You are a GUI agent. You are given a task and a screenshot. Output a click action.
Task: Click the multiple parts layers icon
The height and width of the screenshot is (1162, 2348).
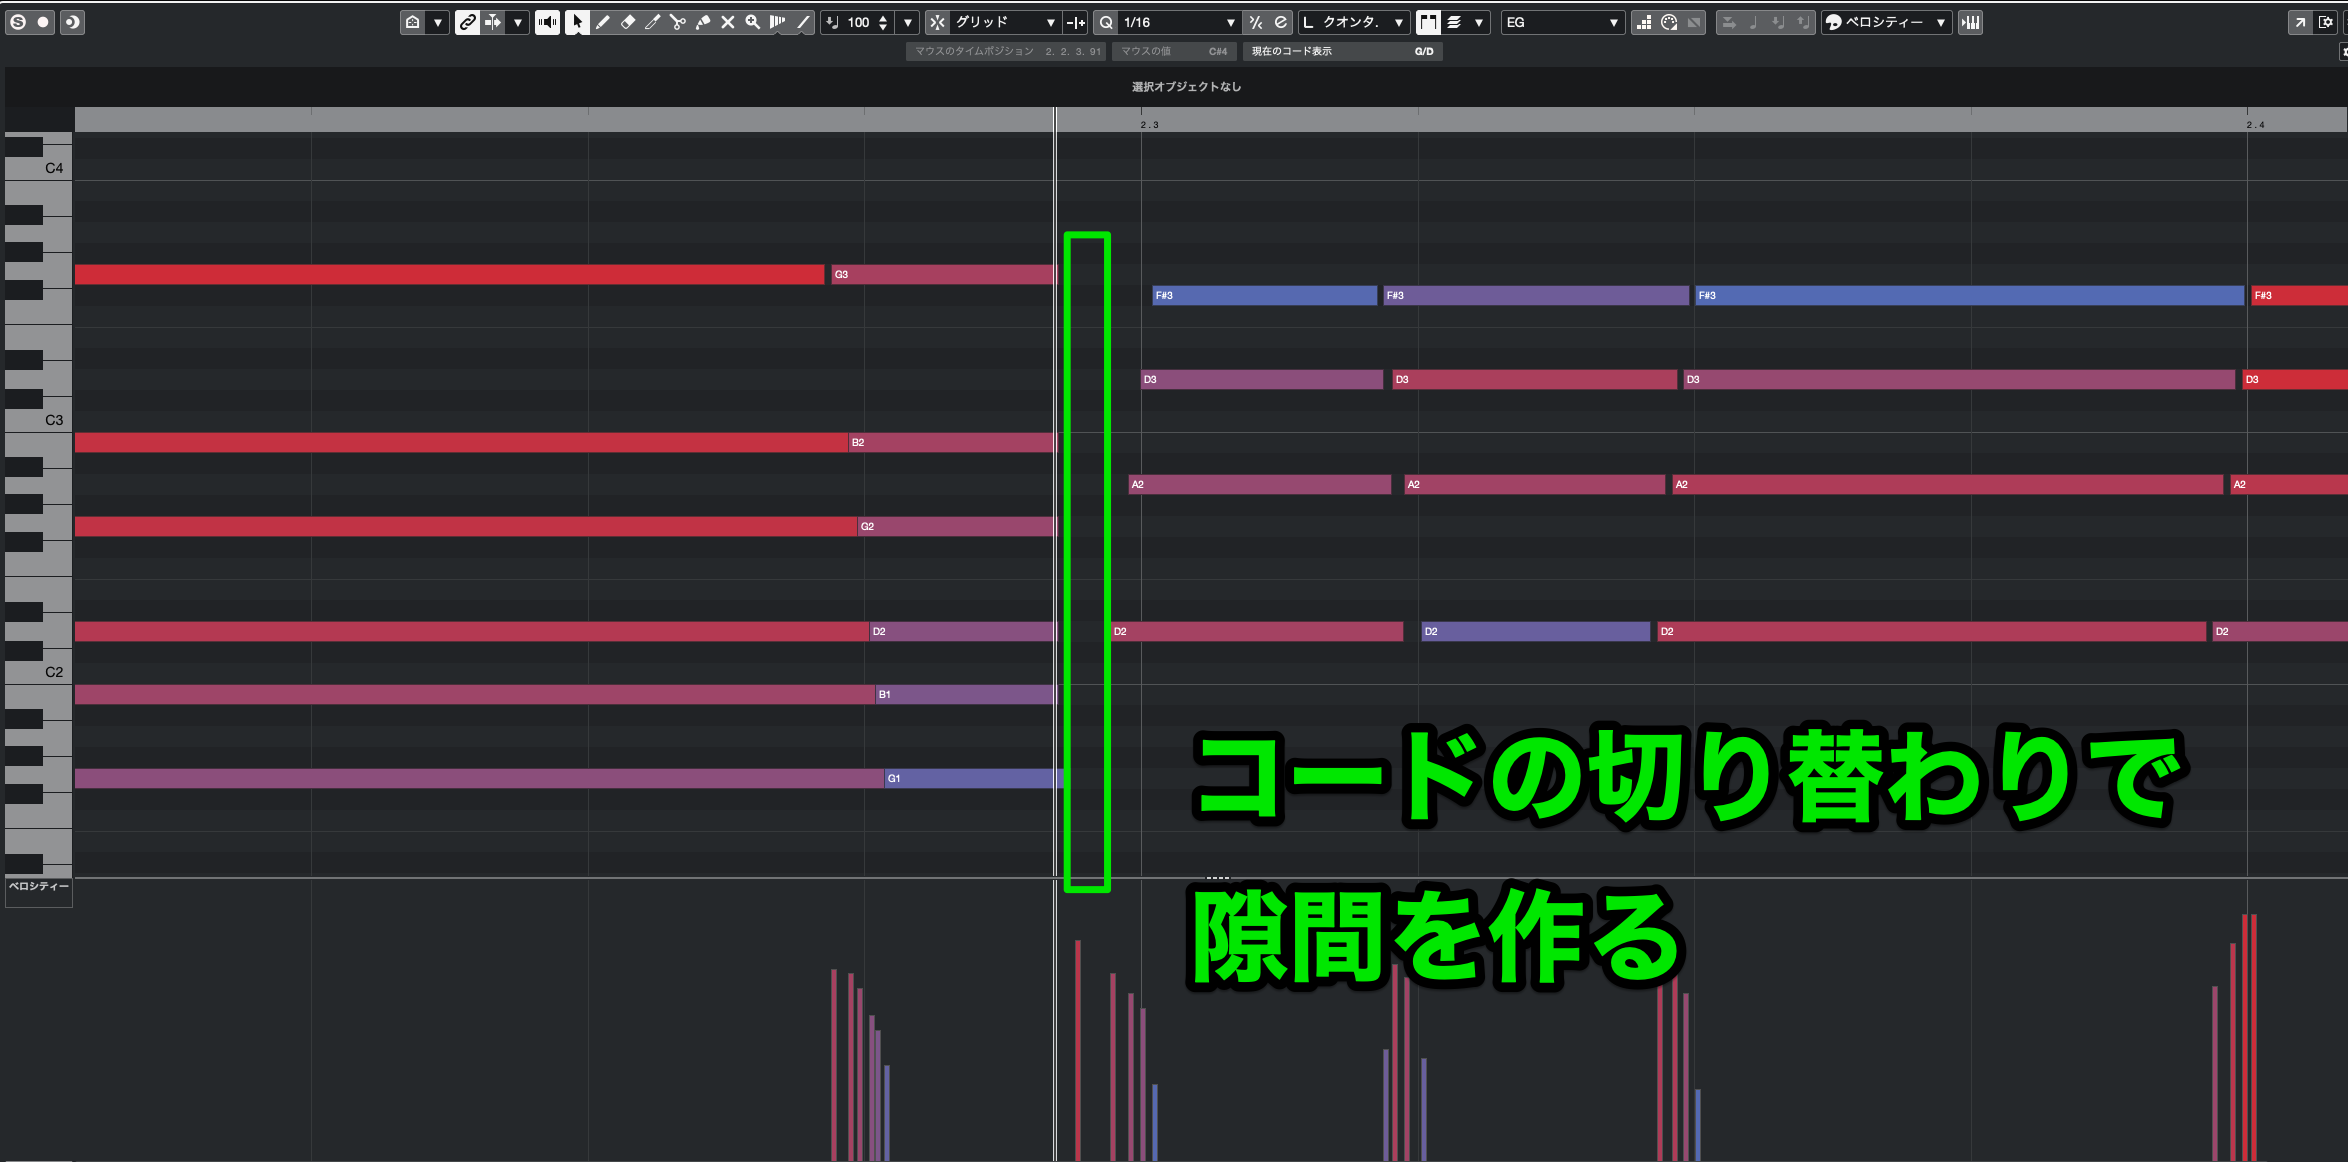coord(1455,22)
